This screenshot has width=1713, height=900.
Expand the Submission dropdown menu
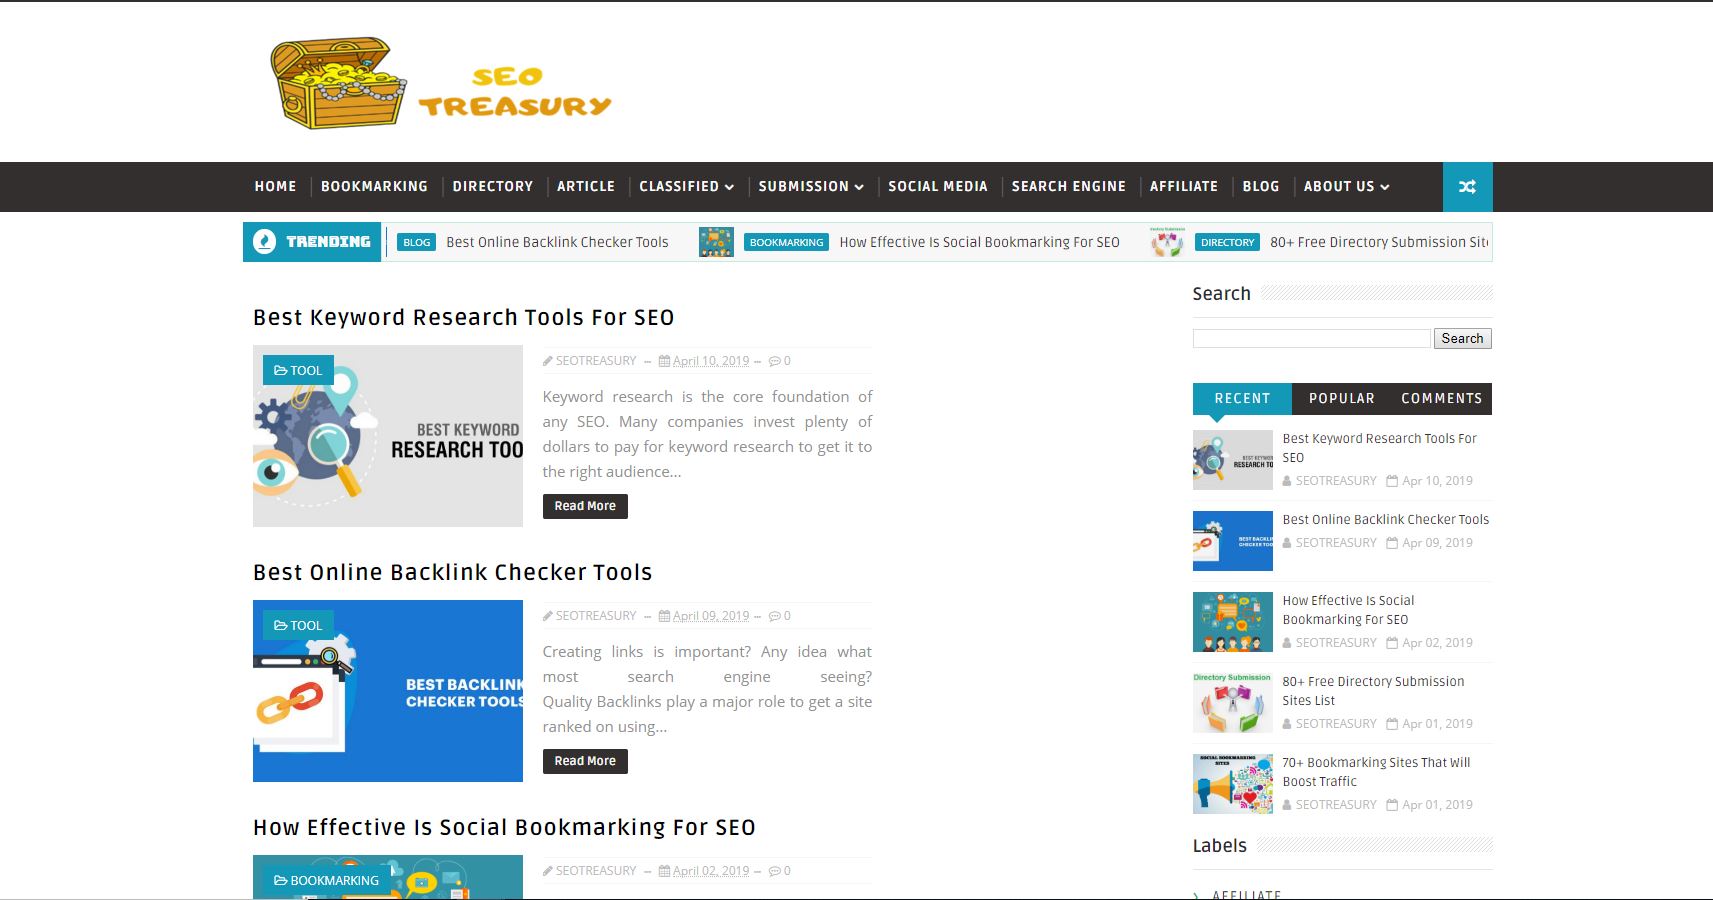click(811, 187)
